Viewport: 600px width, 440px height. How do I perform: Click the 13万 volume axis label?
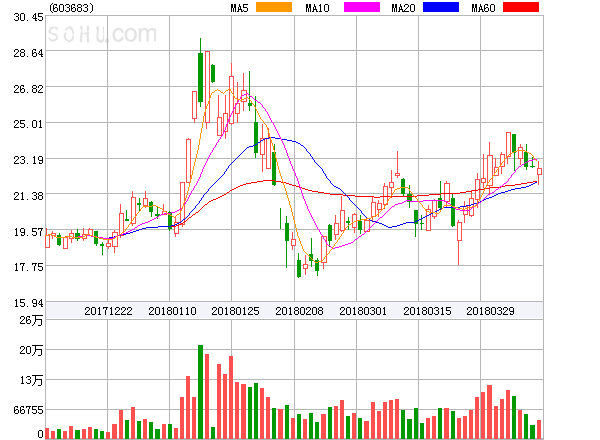tap(31, 380)
